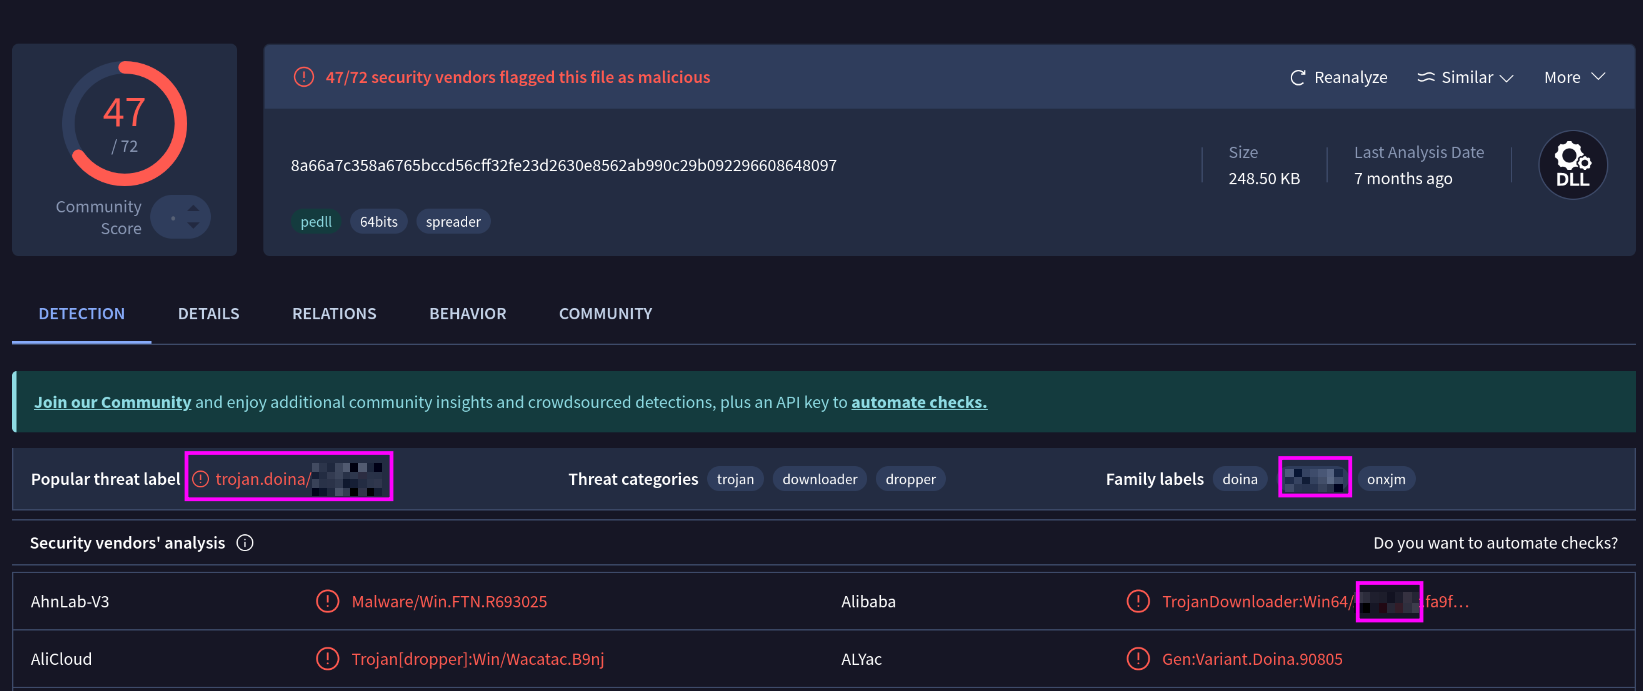Click the ALYac detection warning icon
The width and height of the screenshot is (1643, 691).
click(x=1138, y=659)
